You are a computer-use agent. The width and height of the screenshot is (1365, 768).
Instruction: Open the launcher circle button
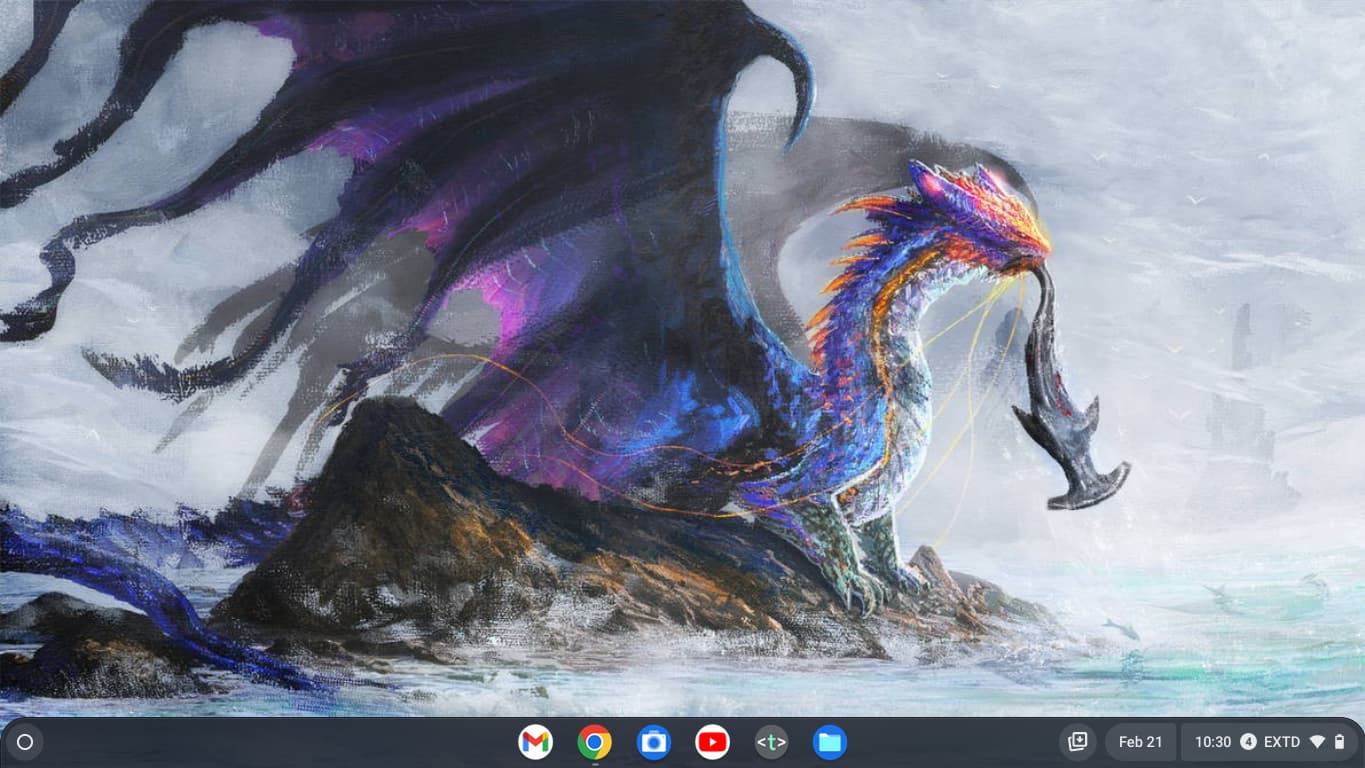[x=26, y=742]
